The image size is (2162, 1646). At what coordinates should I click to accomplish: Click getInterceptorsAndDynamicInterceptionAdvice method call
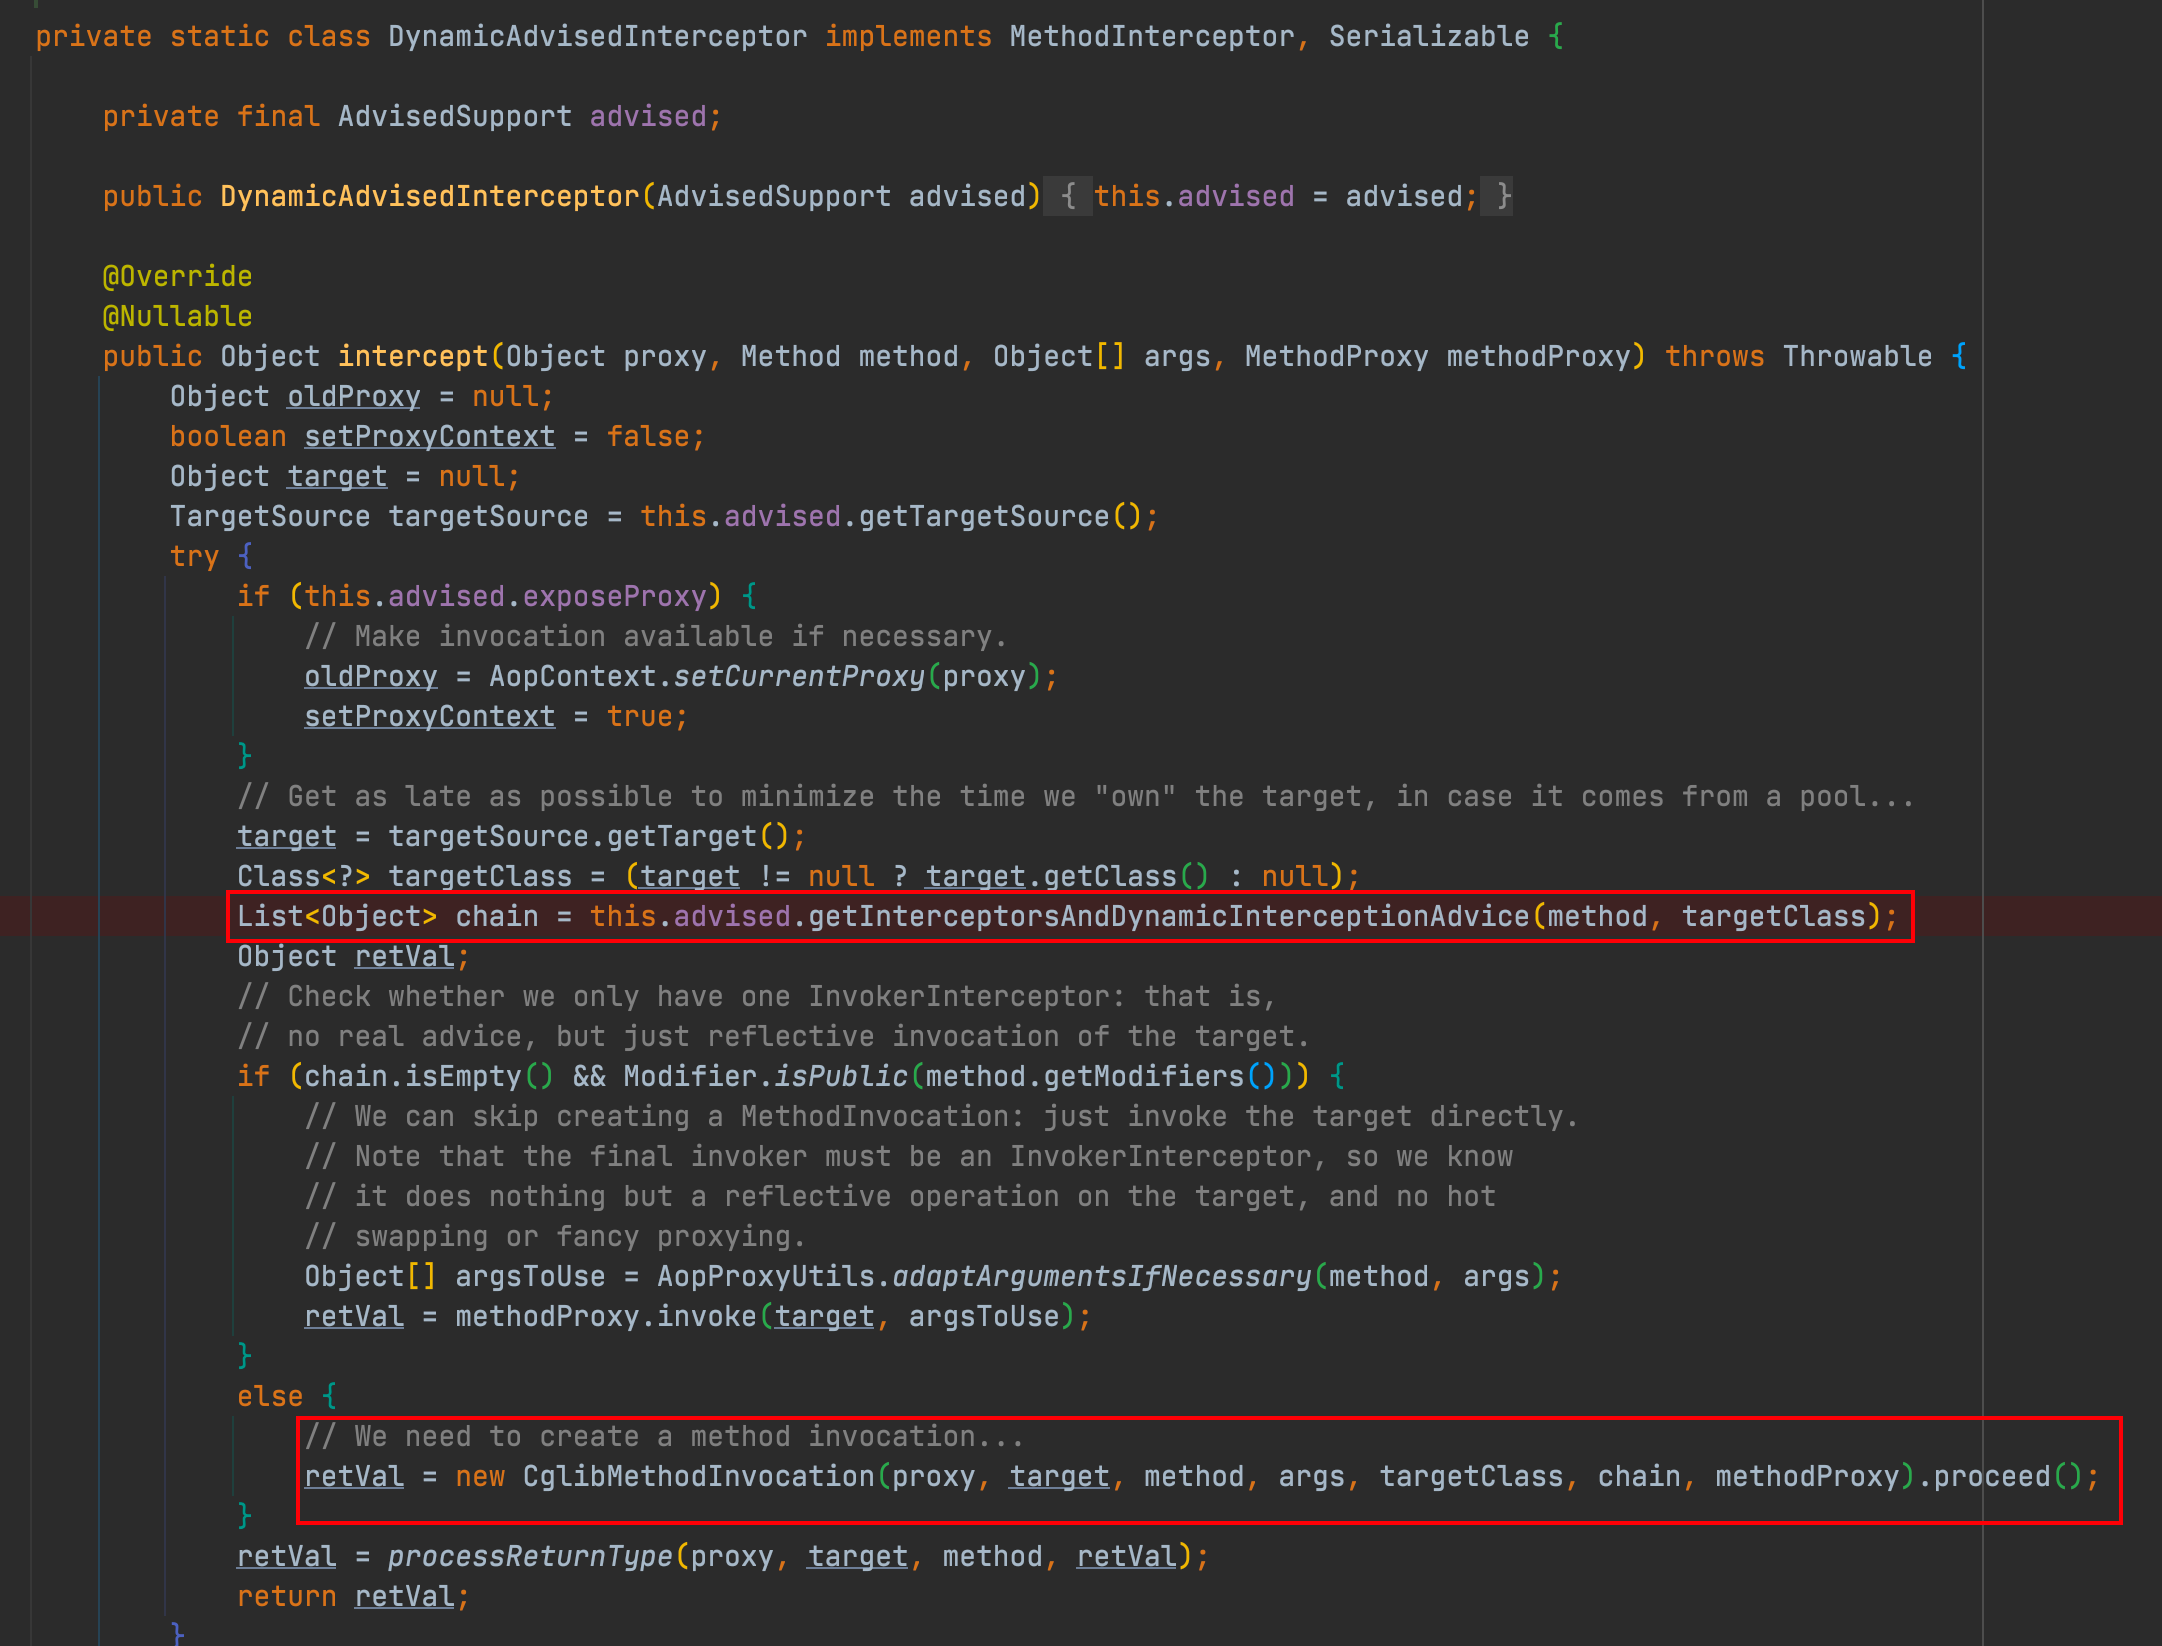1168,916
